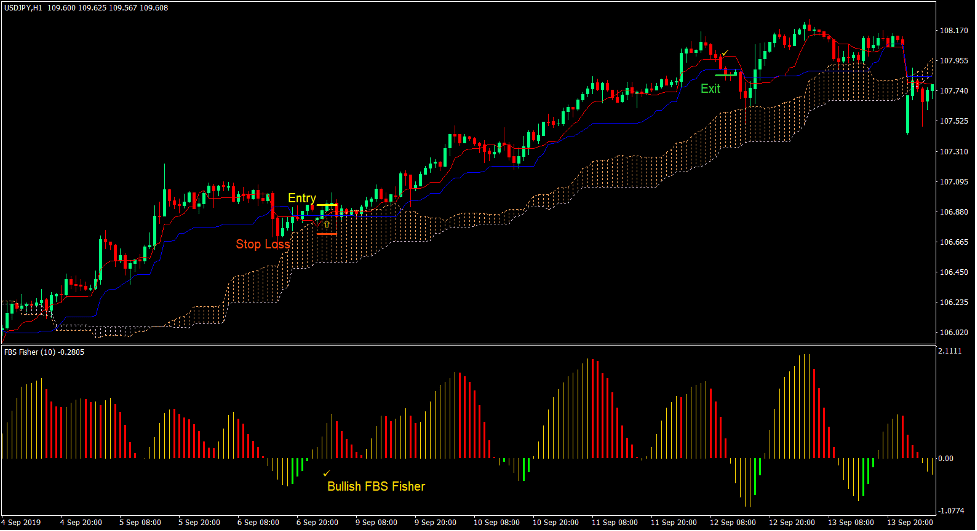Select the orange Stop Loss line marker
977x531 pixels.
327,234
